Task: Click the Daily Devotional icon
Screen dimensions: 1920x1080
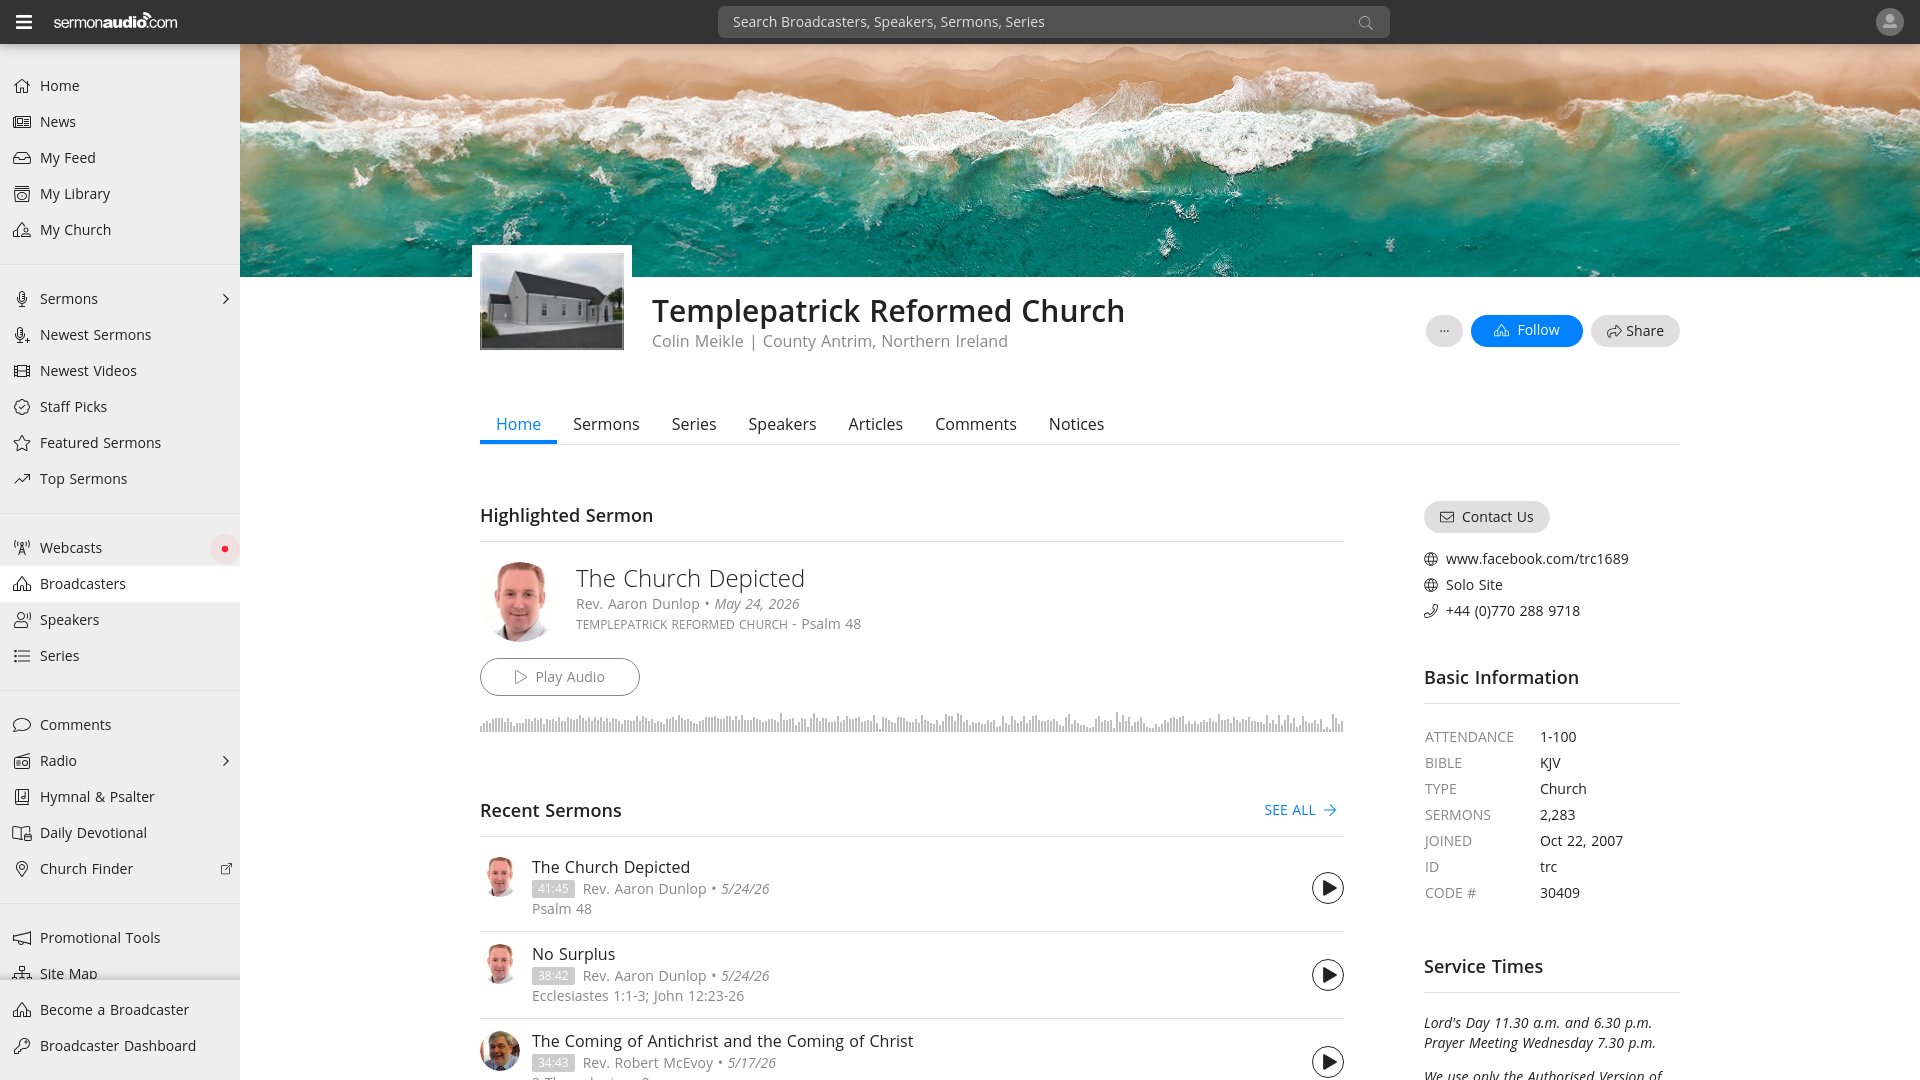Action: point(22,833)
